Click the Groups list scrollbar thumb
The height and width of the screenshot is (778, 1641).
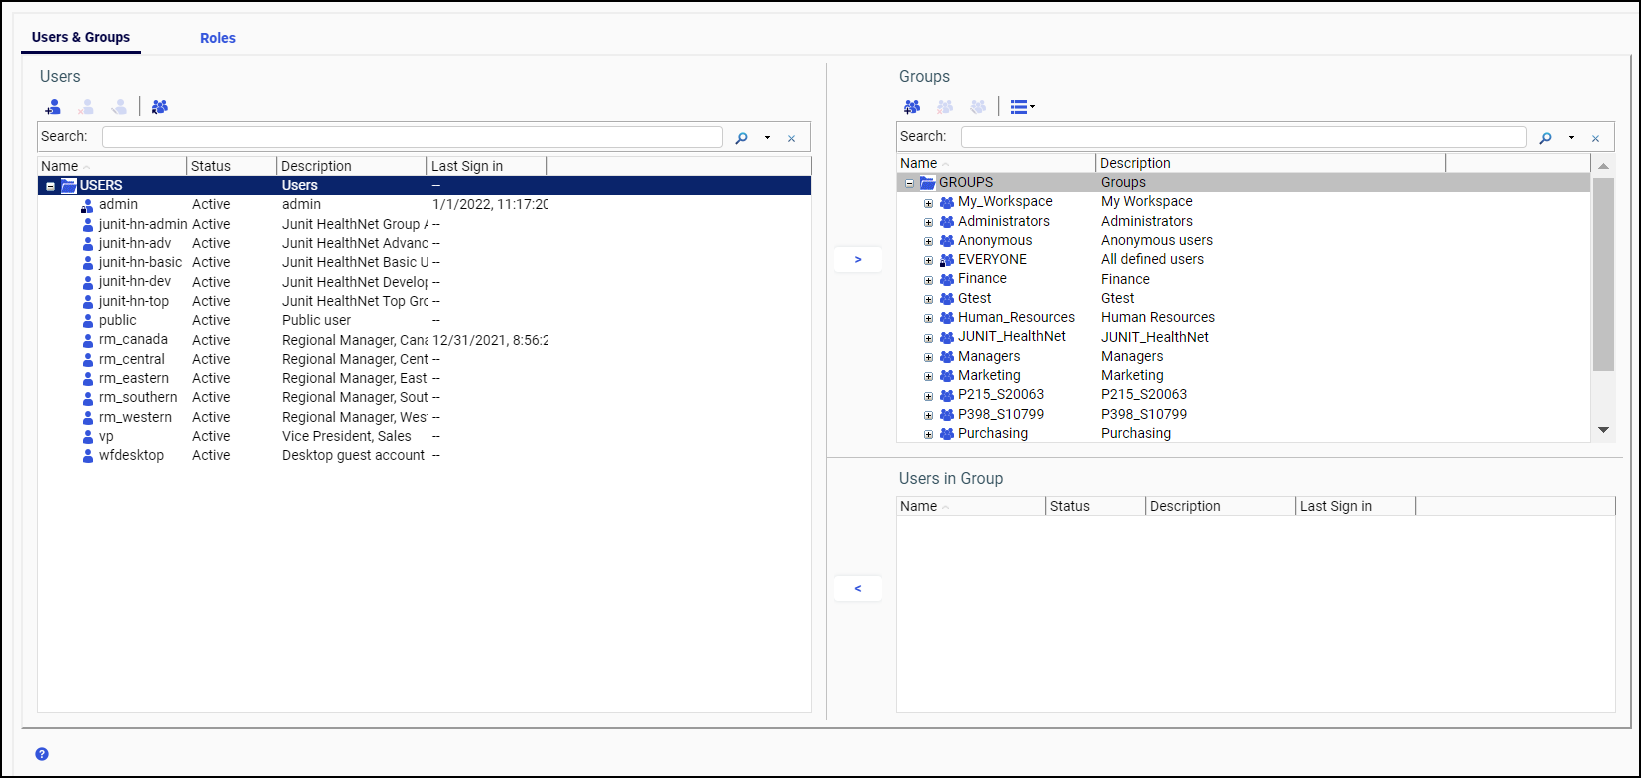1603,275
